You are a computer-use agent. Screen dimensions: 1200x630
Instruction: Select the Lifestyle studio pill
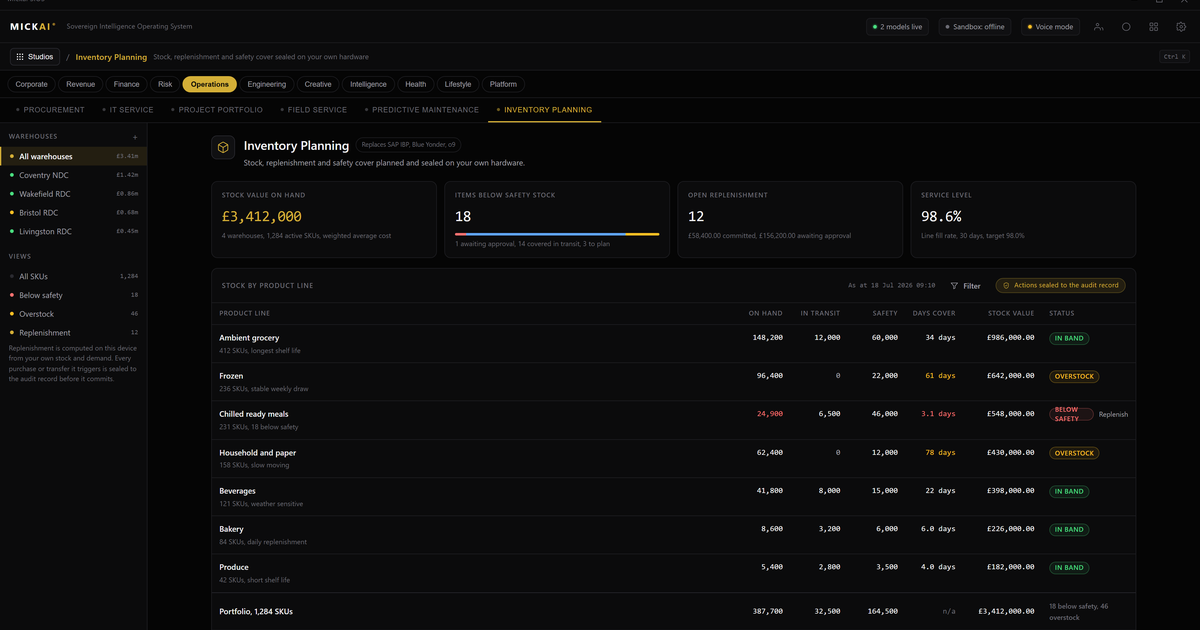click(x=458, y=84)
